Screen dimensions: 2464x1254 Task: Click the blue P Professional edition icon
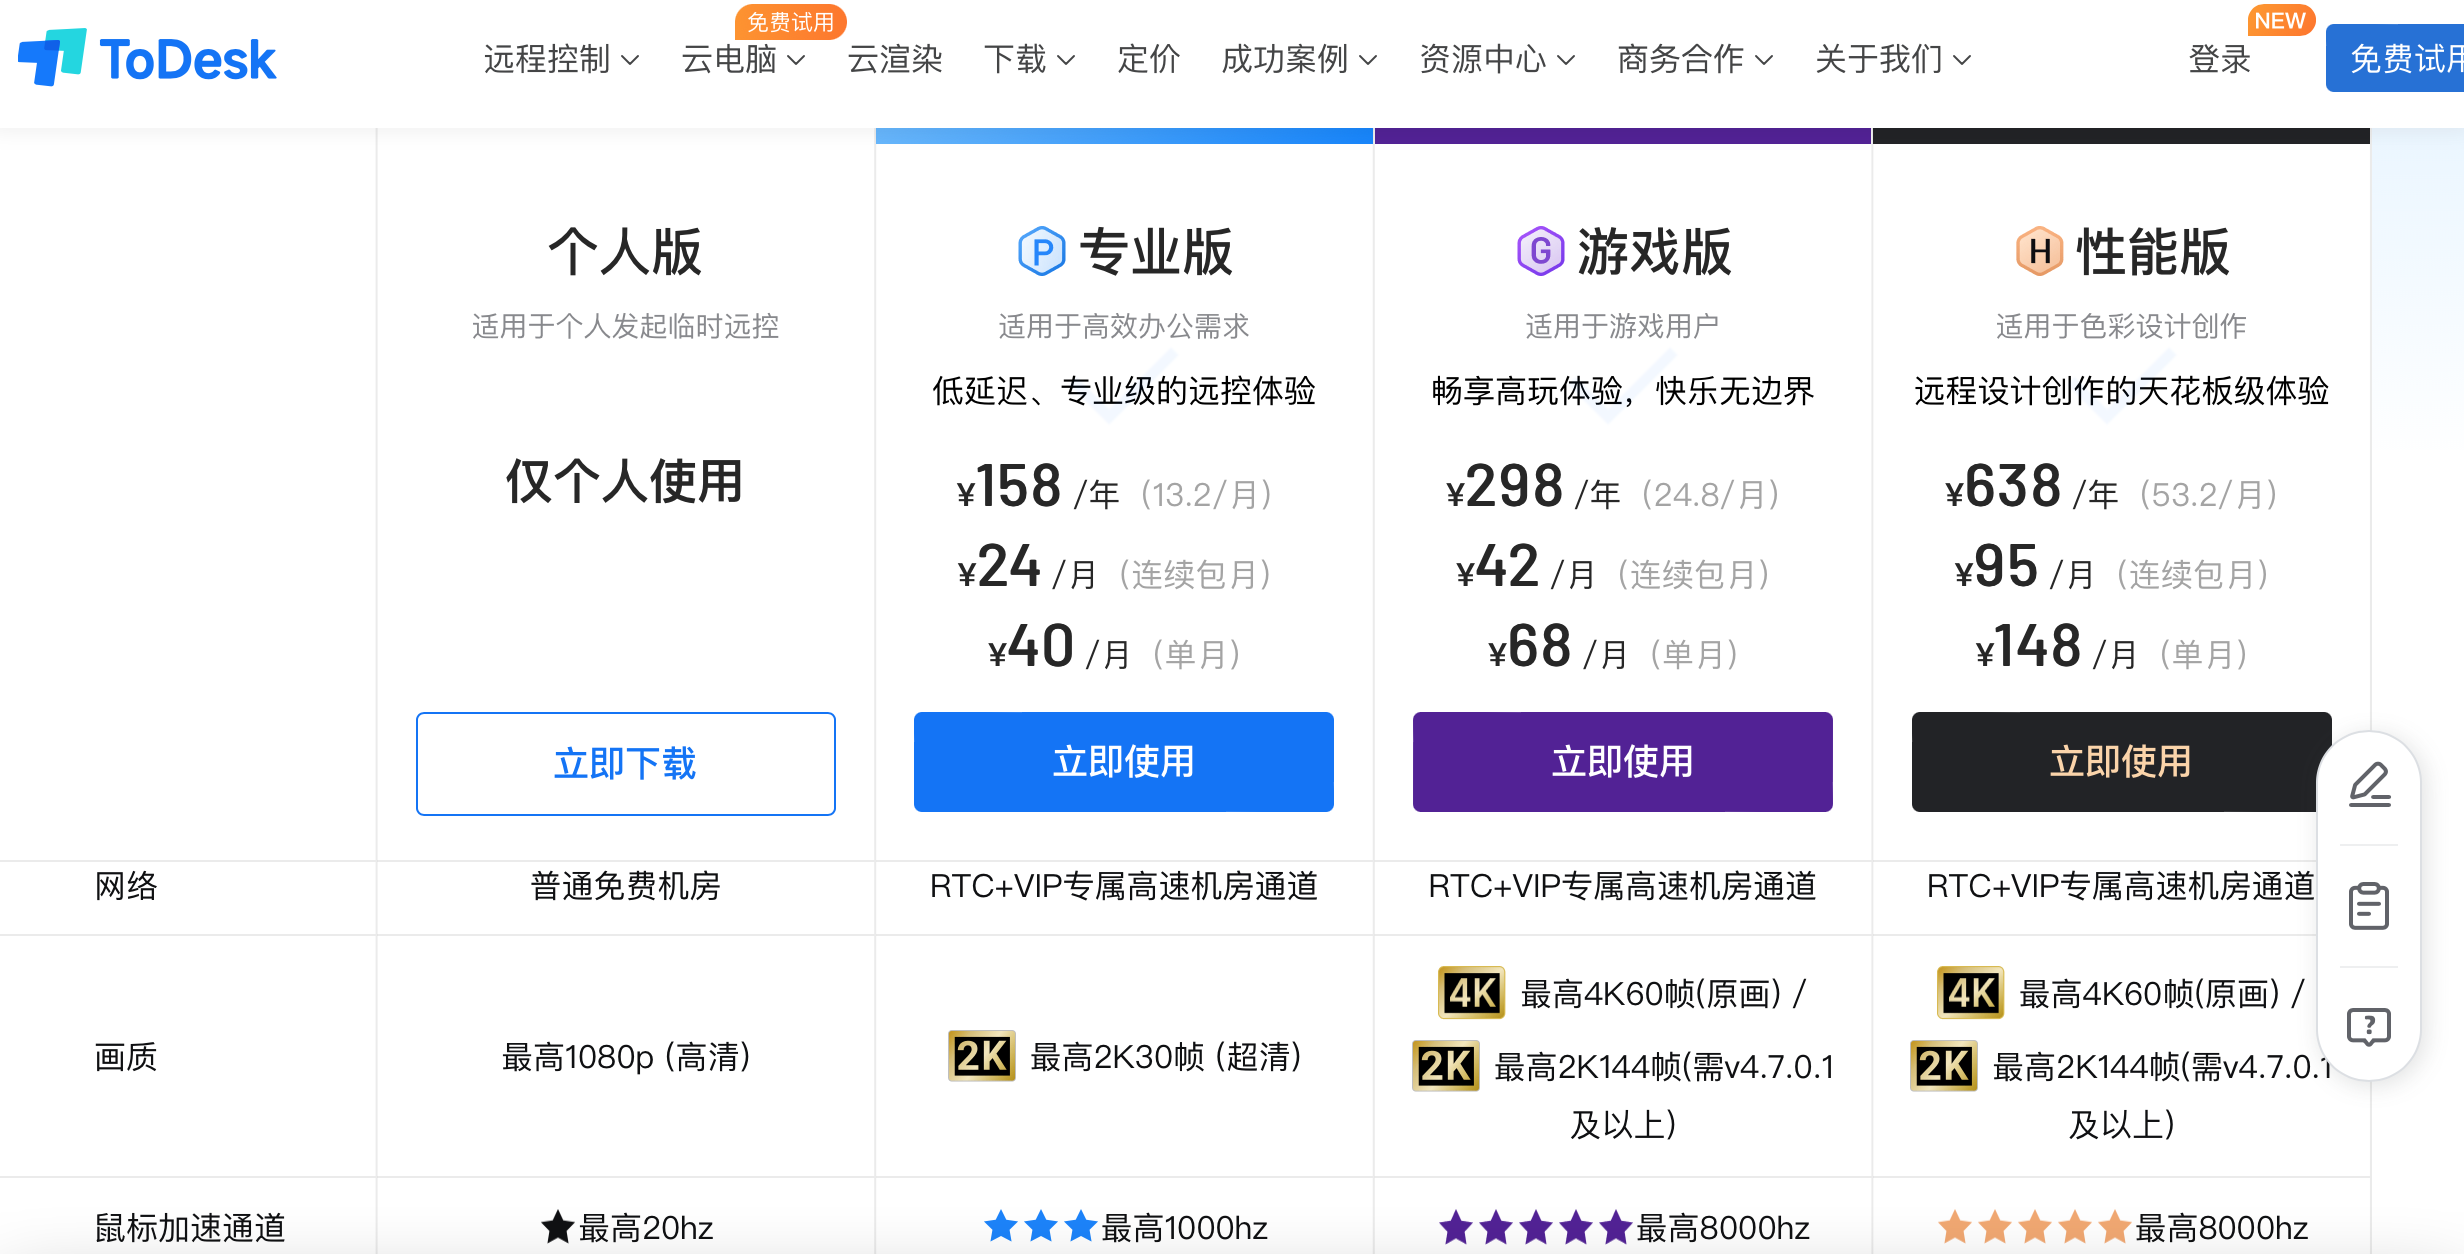click(1041, 251)
